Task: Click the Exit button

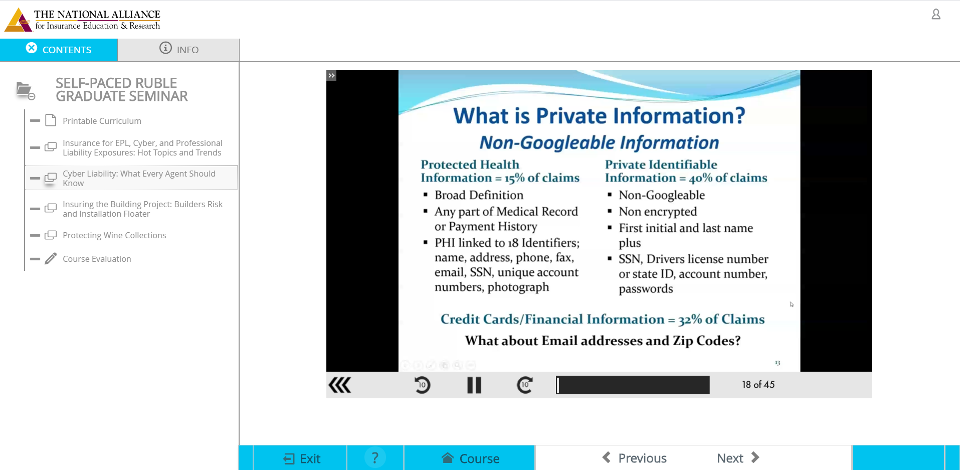Action: coord(302,458)
